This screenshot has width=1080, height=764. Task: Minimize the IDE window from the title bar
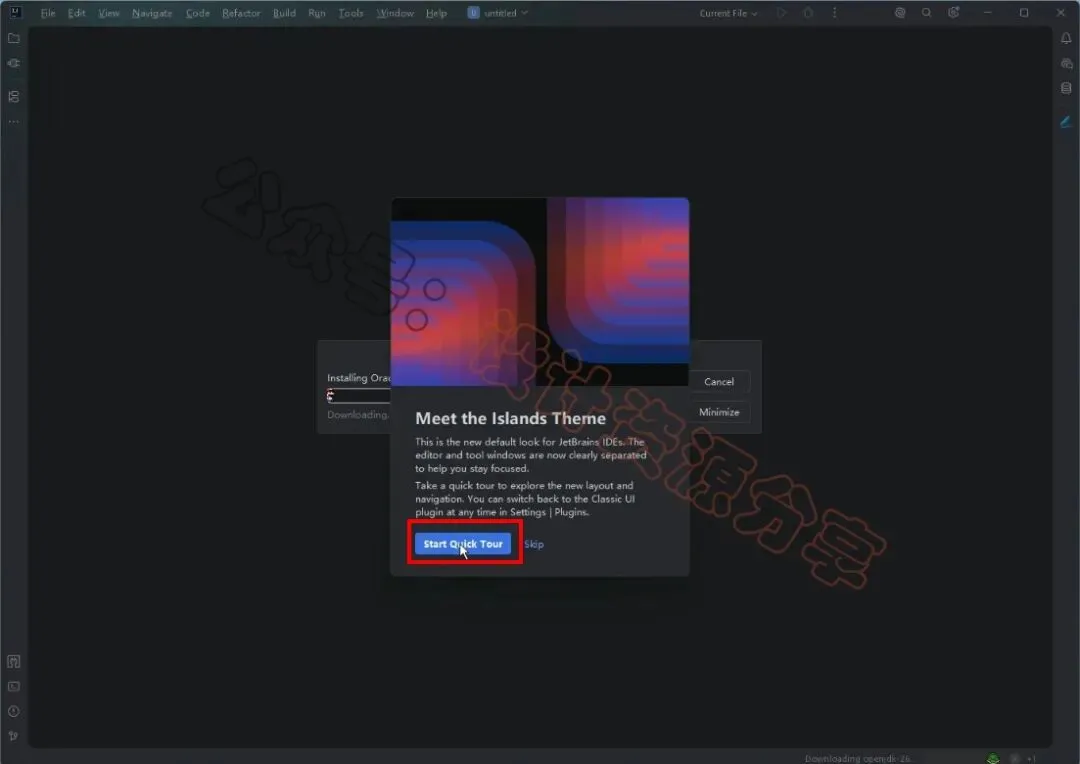point(988,12)
